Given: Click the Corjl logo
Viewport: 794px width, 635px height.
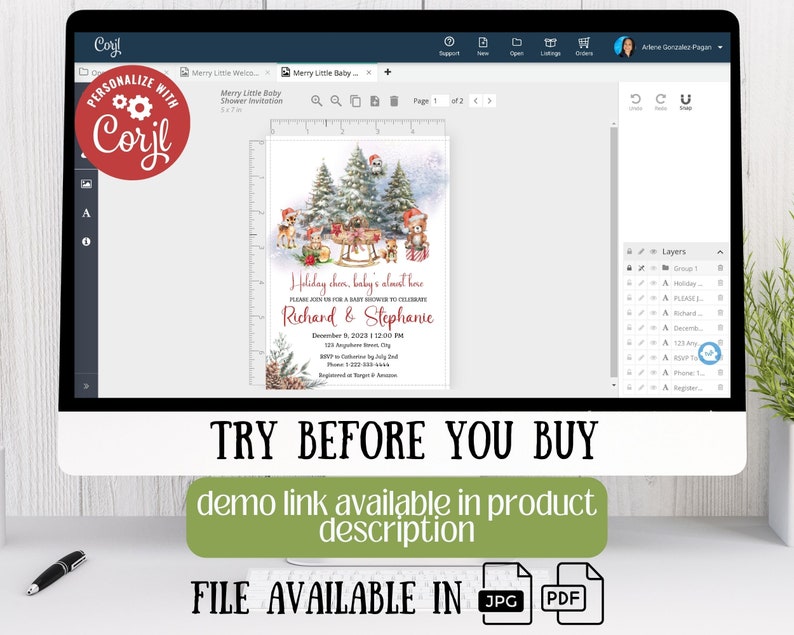Looking at the screenshot, I should pyautogui.click(x=108, y=46).
